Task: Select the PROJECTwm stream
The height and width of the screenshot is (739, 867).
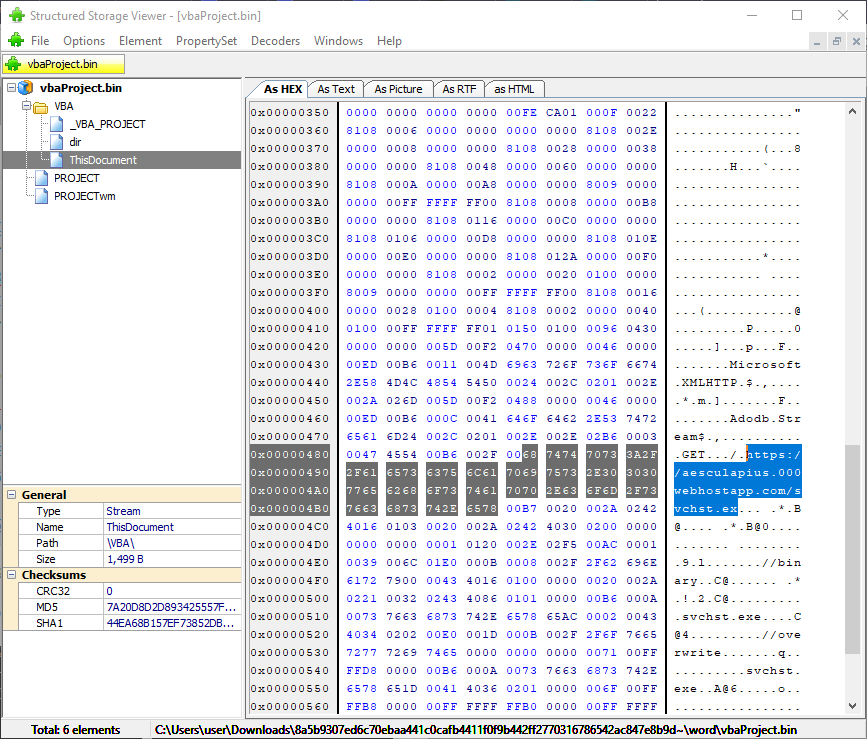Action: pos(85,196)
